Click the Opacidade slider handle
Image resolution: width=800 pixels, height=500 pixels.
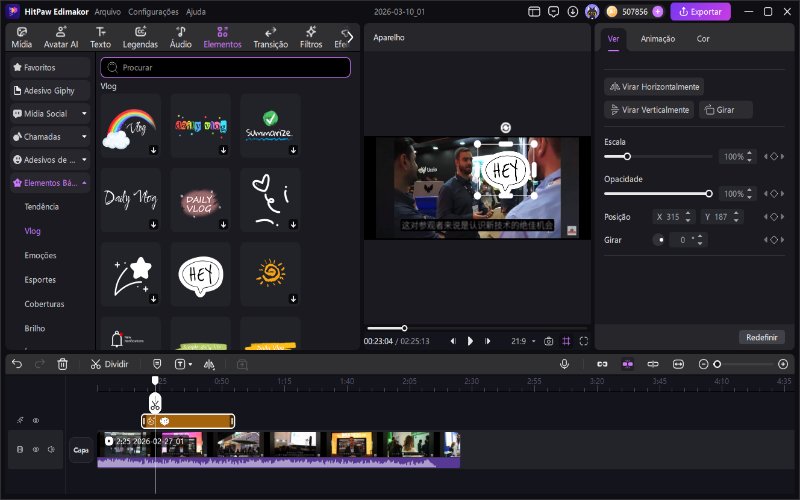coord(709,193)
